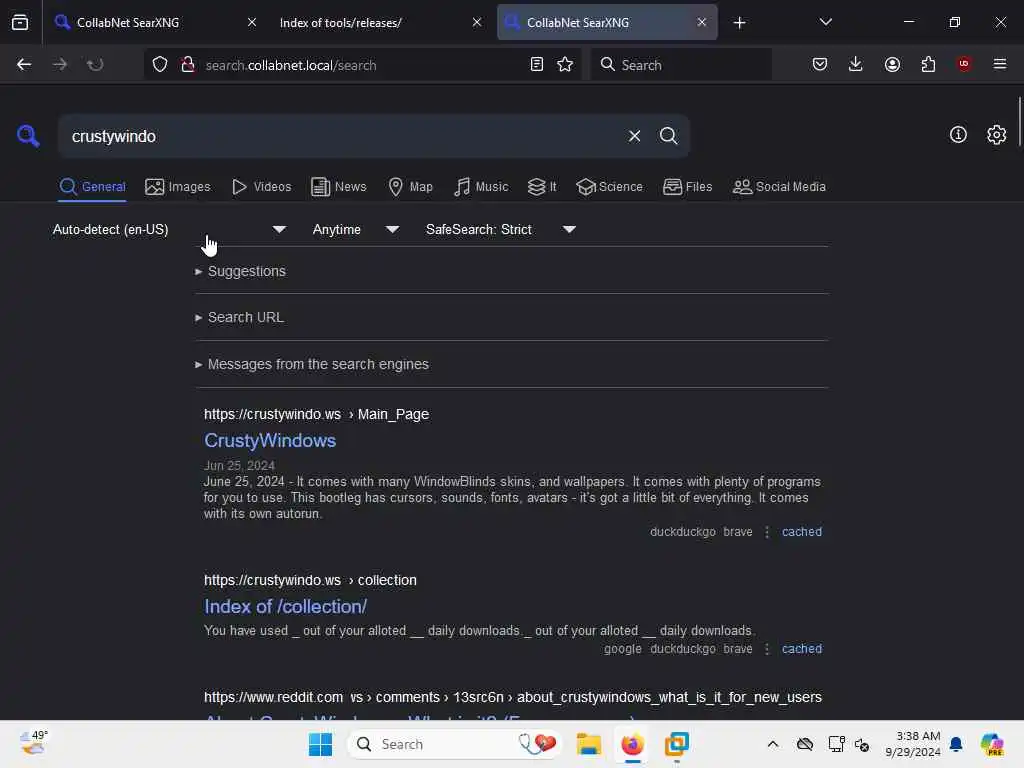Click the VirtualBox-style taskbar app icon
This screenshot has width=1024, height=768.
[677, 744]
